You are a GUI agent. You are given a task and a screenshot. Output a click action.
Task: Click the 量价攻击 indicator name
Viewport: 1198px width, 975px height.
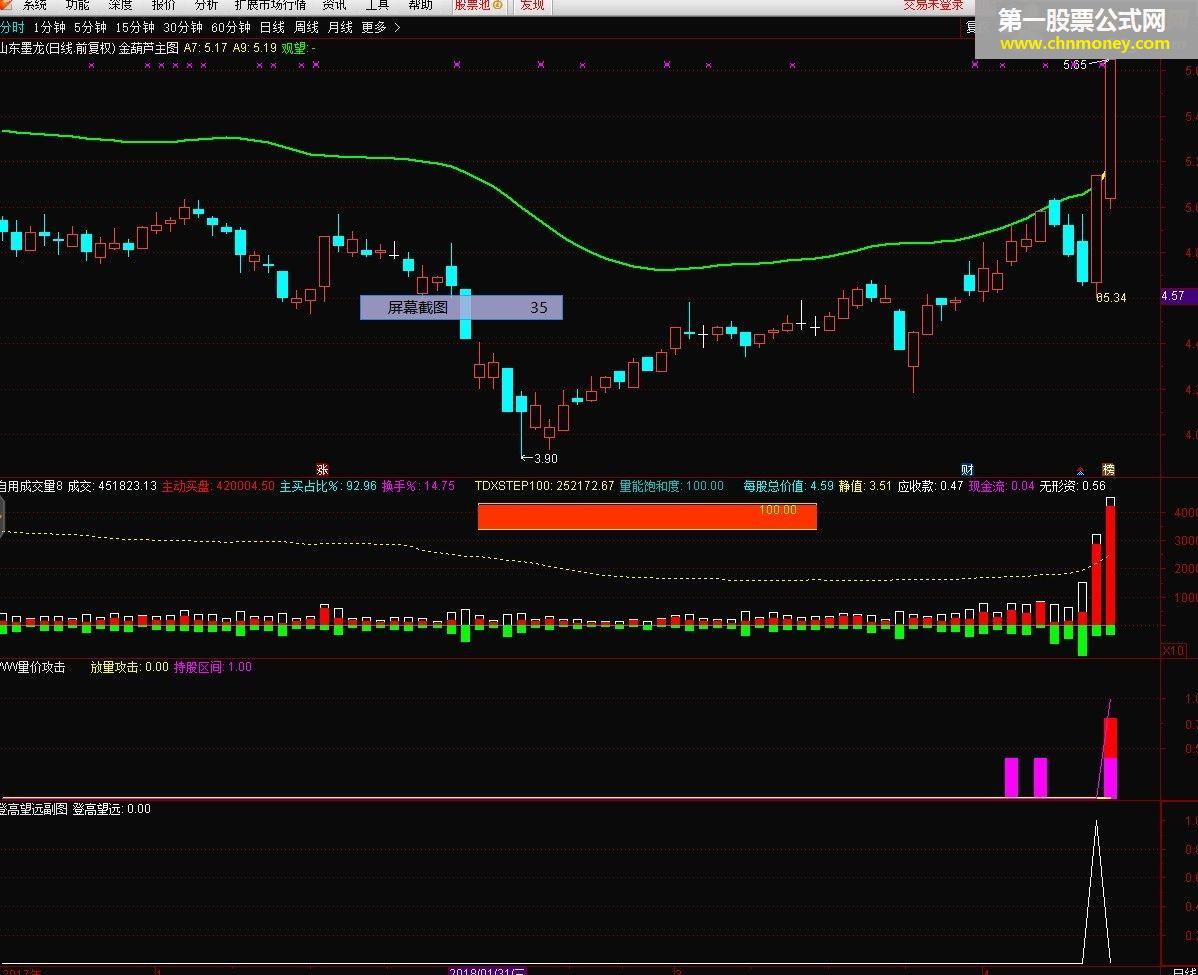(33, 667)
